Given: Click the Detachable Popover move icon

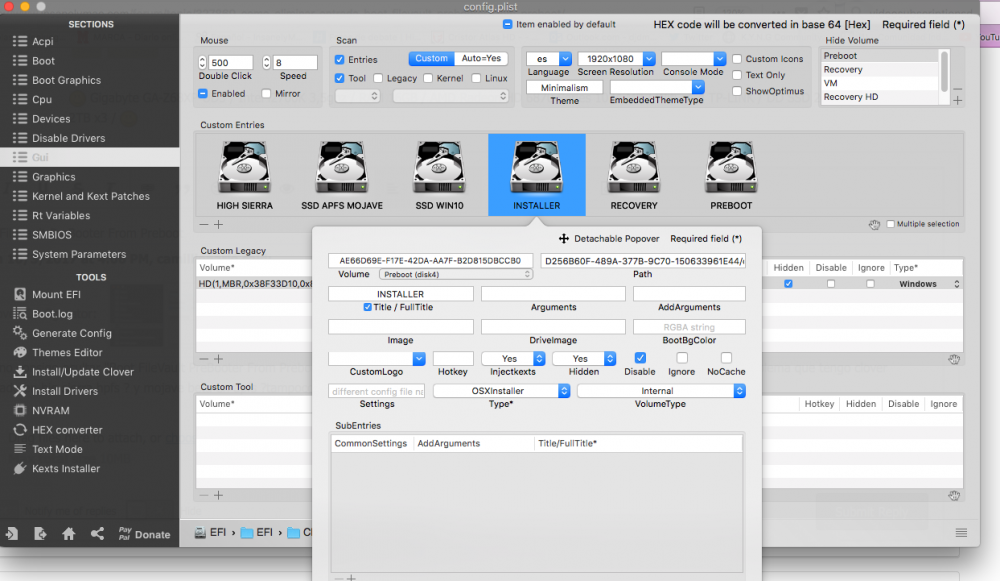Looking at the screenshot, I should point(564,239).
